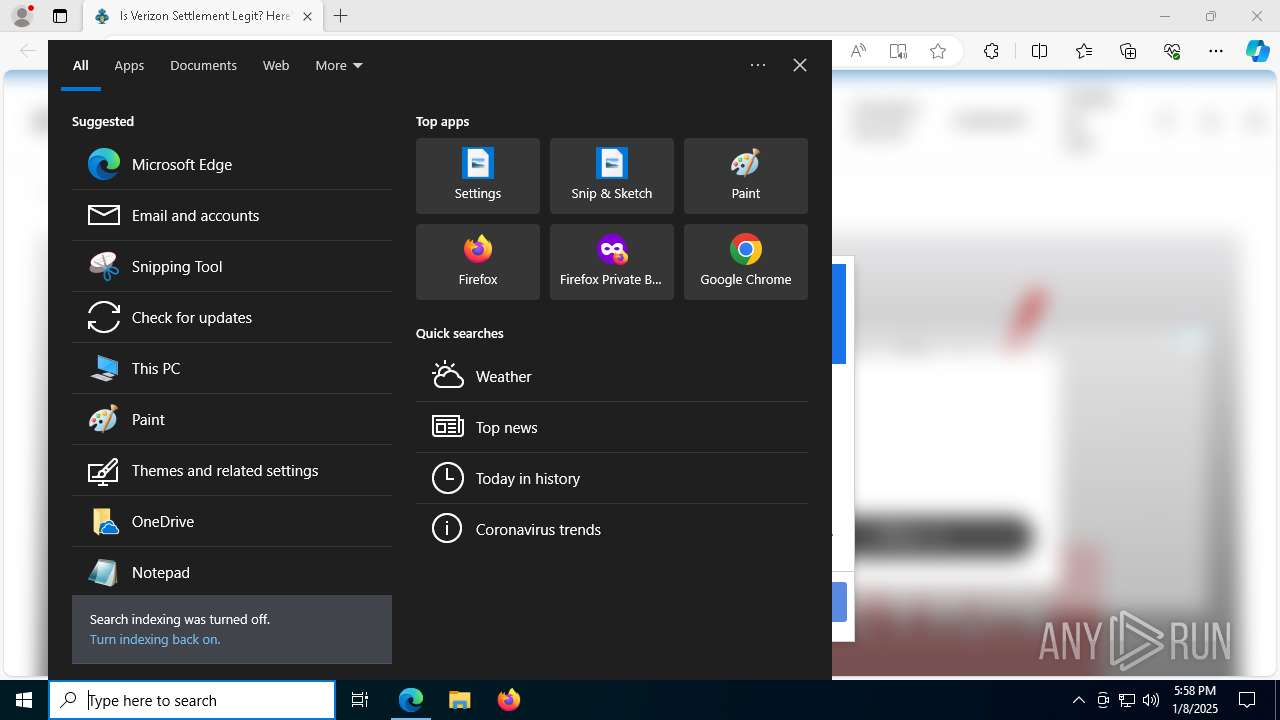Open Themes and related settings

pyautogui.click(x=232, y=470)
